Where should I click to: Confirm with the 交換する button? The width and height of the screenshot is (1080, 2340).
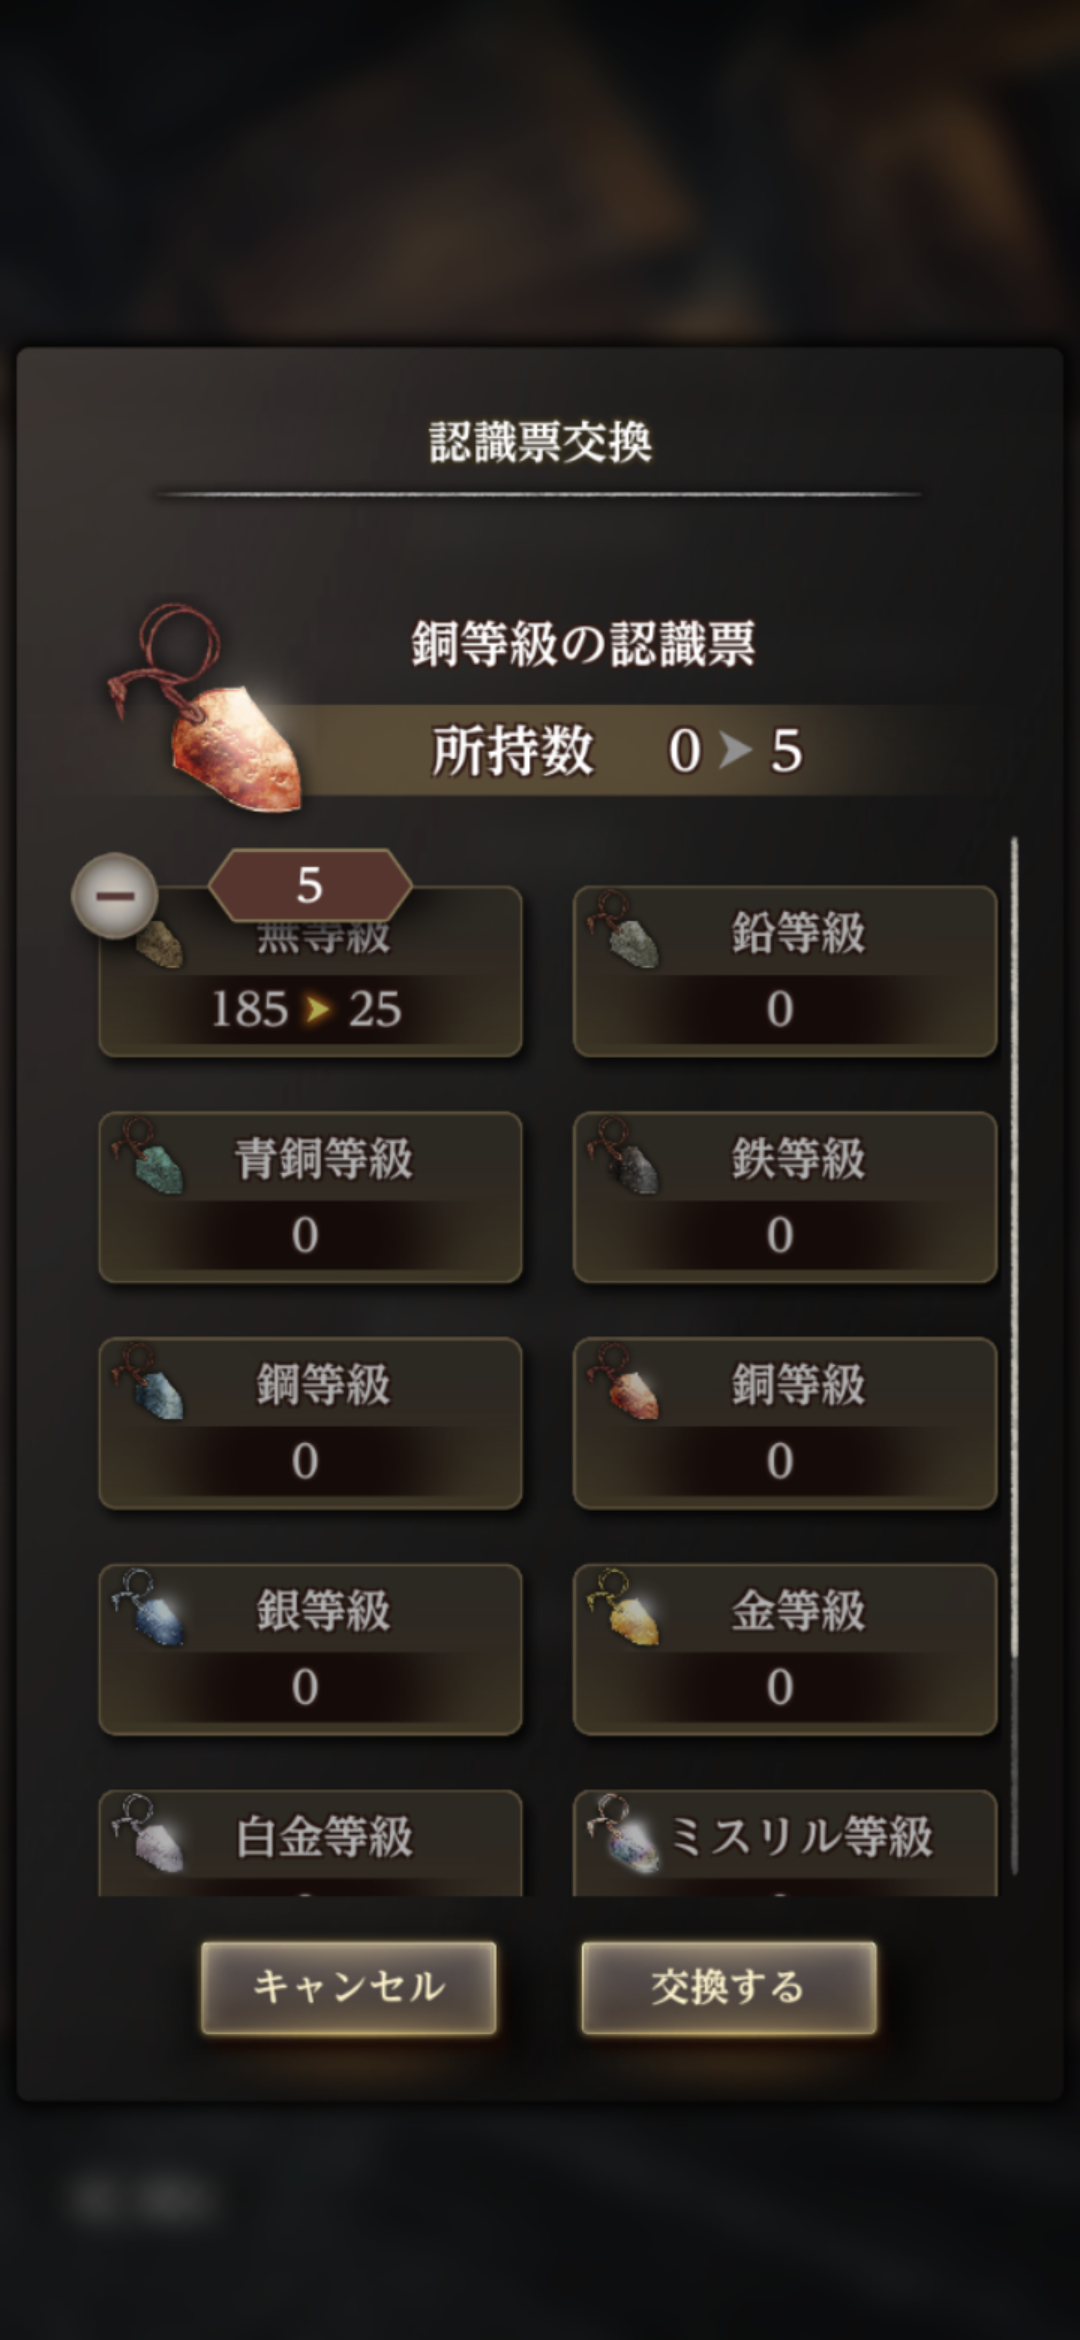click(x=729, y=1988)
